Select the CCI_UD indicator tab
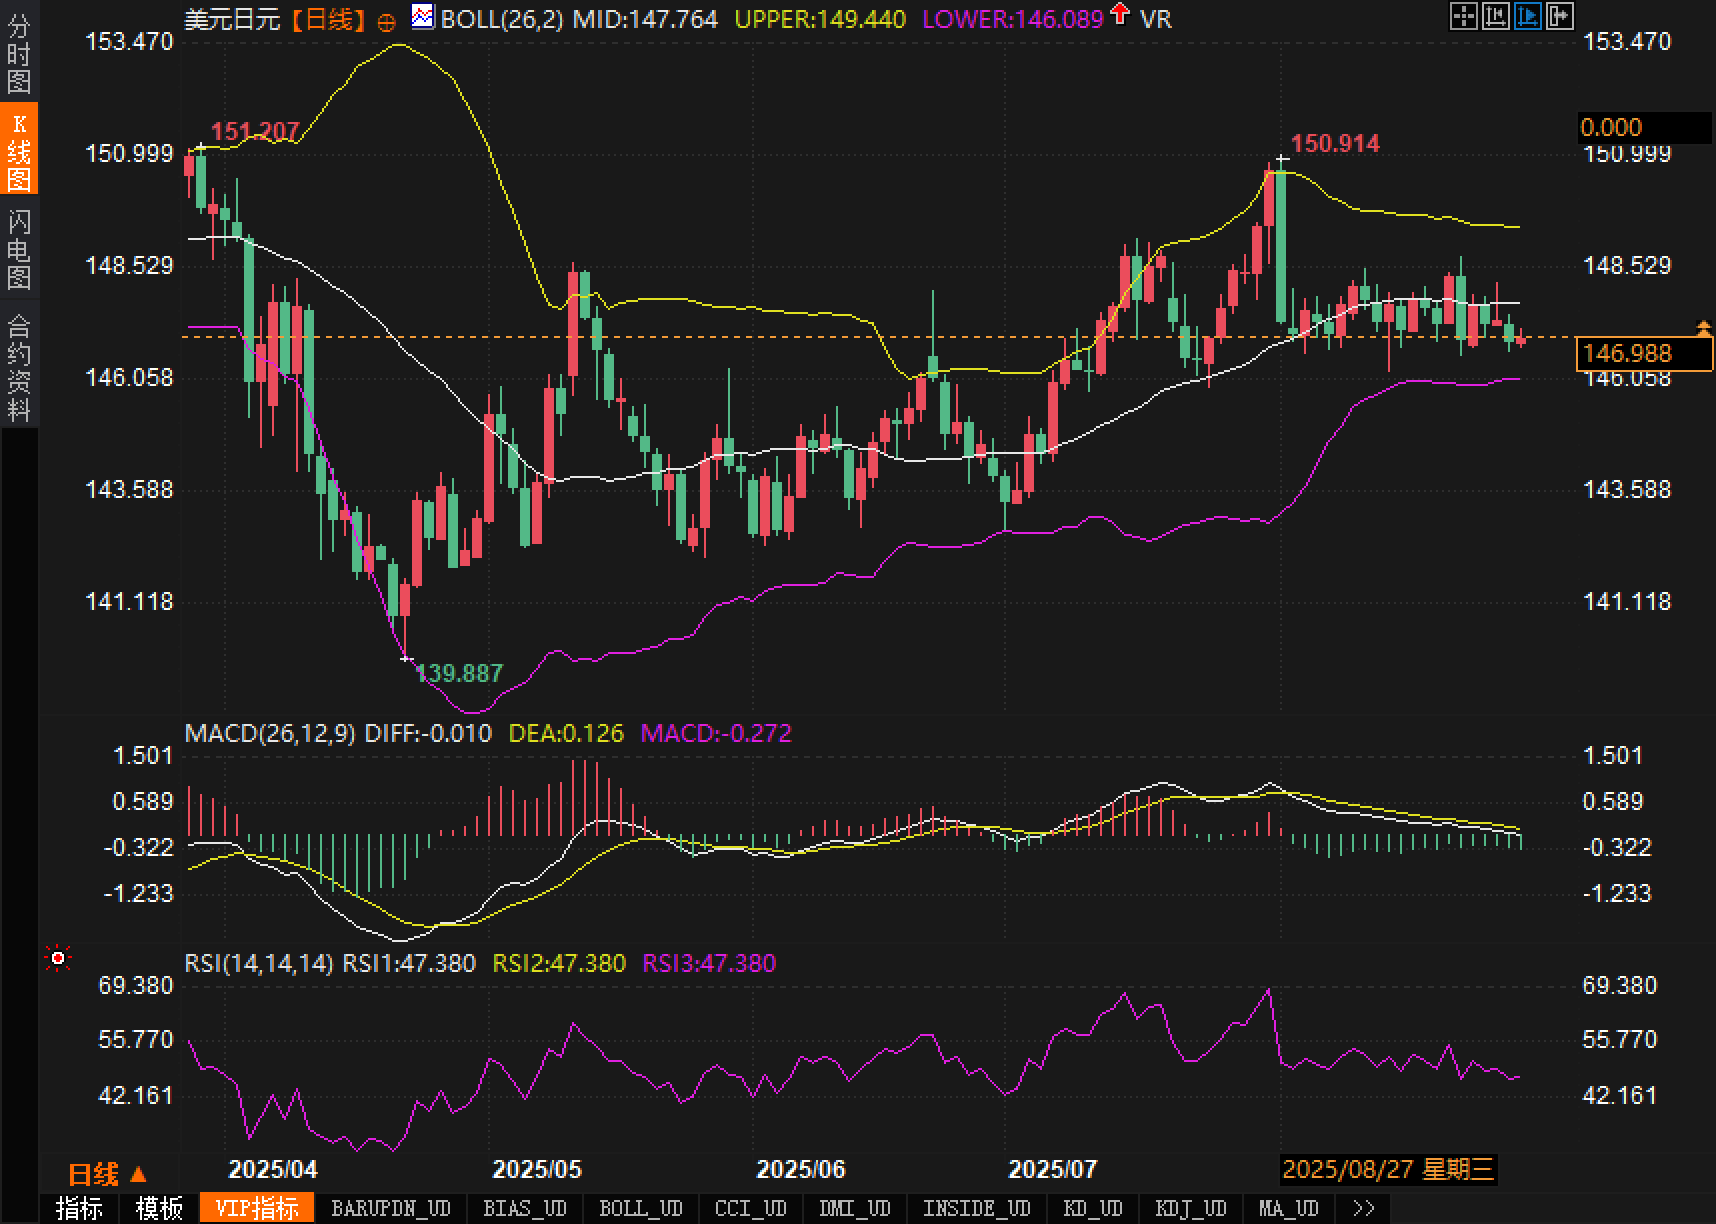Screen dimensions: 1716x1224 click(x=751, y=1208)
